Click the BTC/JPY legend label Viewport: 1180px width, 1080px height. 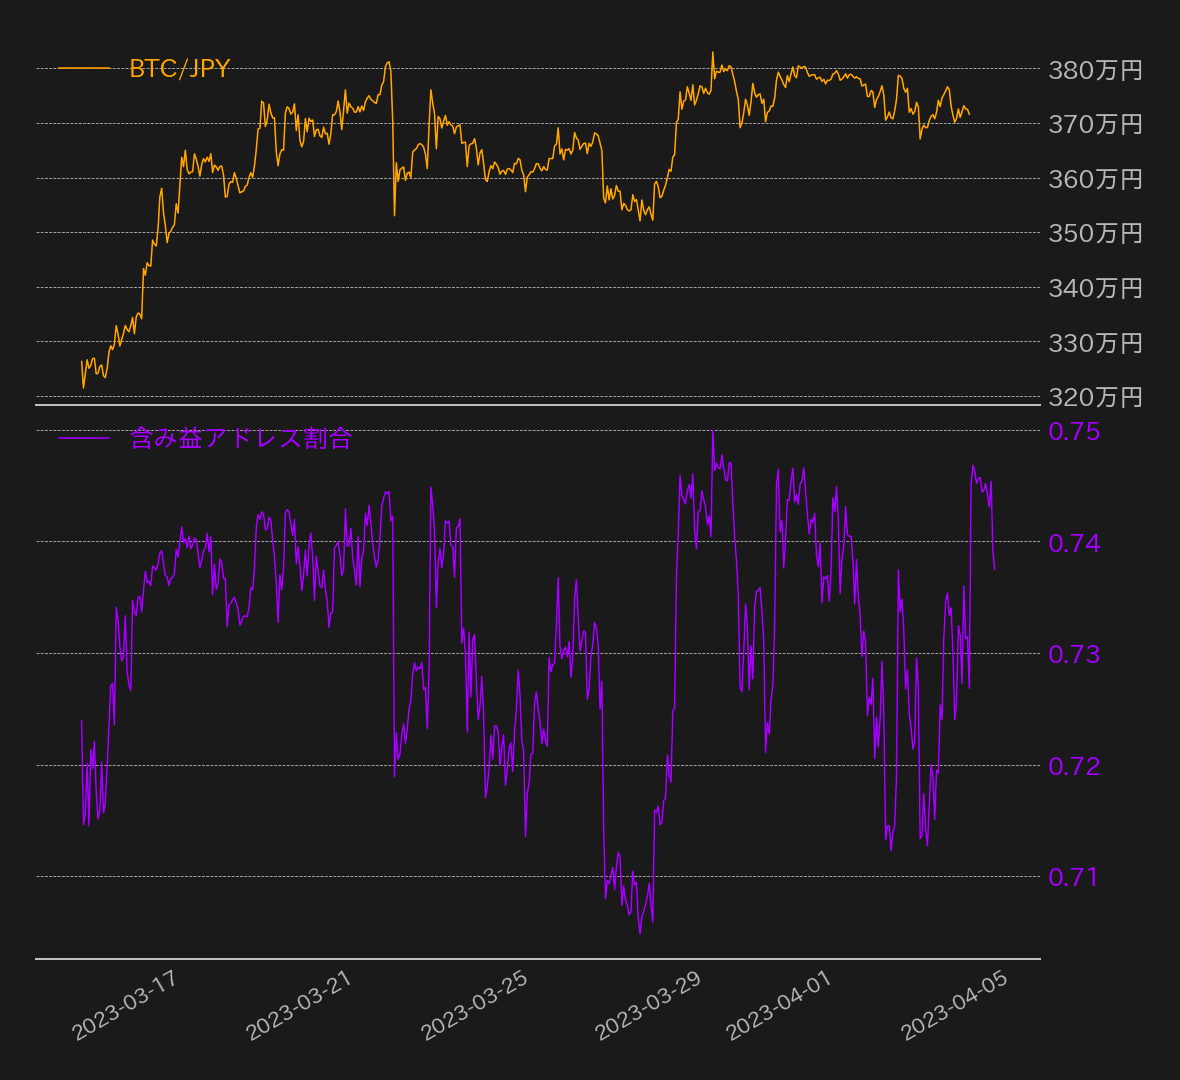click(x=180, y=68)
